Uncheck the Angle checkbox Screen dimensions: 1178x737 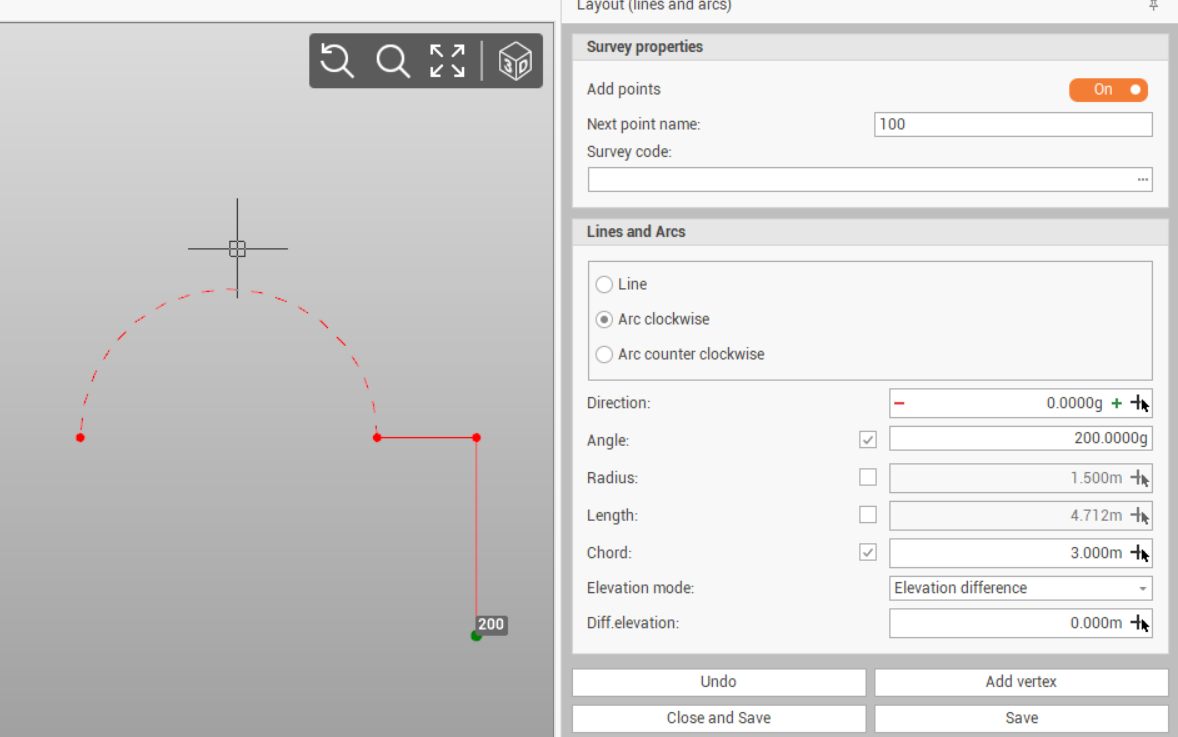coord(868,440)
